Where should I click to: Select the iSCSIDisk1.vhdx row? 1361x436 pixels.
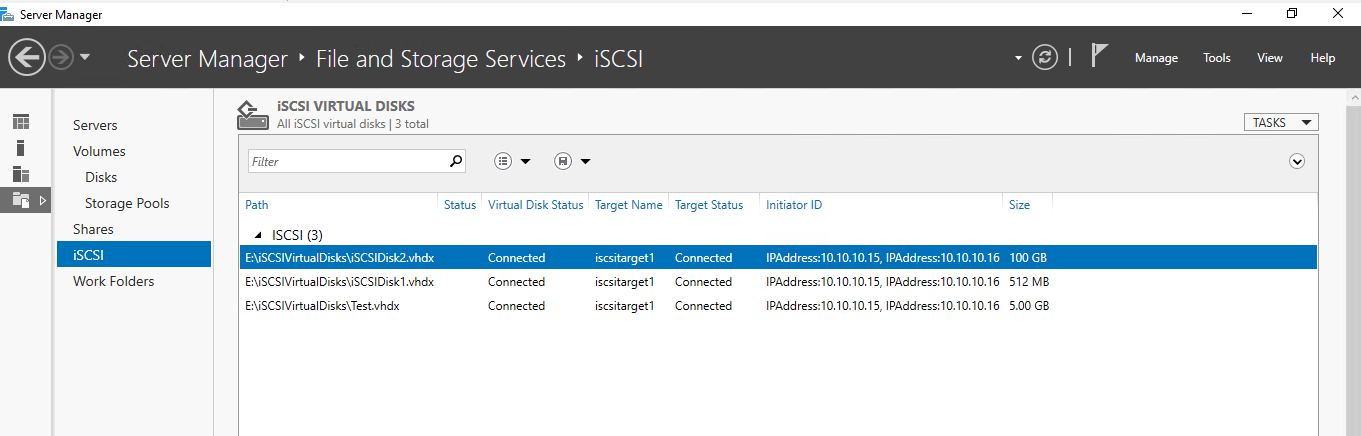pyautogui.click(x=778, y=282)
